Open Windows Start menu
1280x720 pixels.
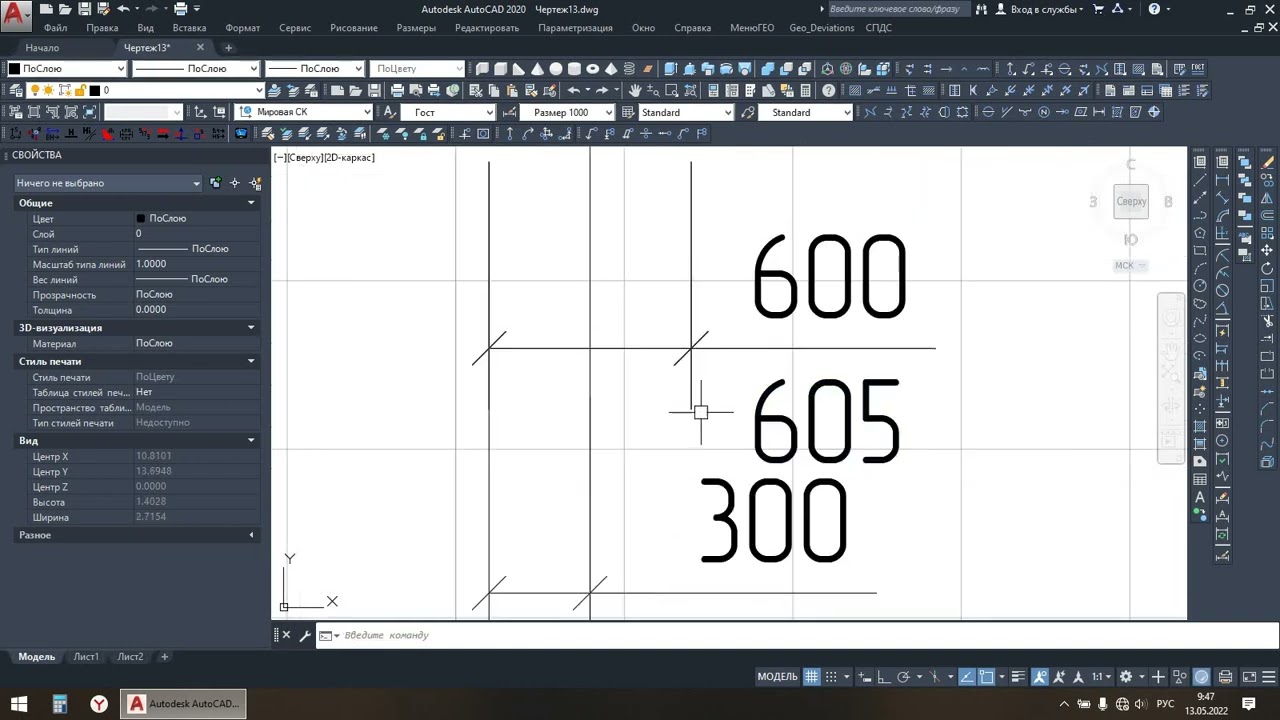coord(19,704)
